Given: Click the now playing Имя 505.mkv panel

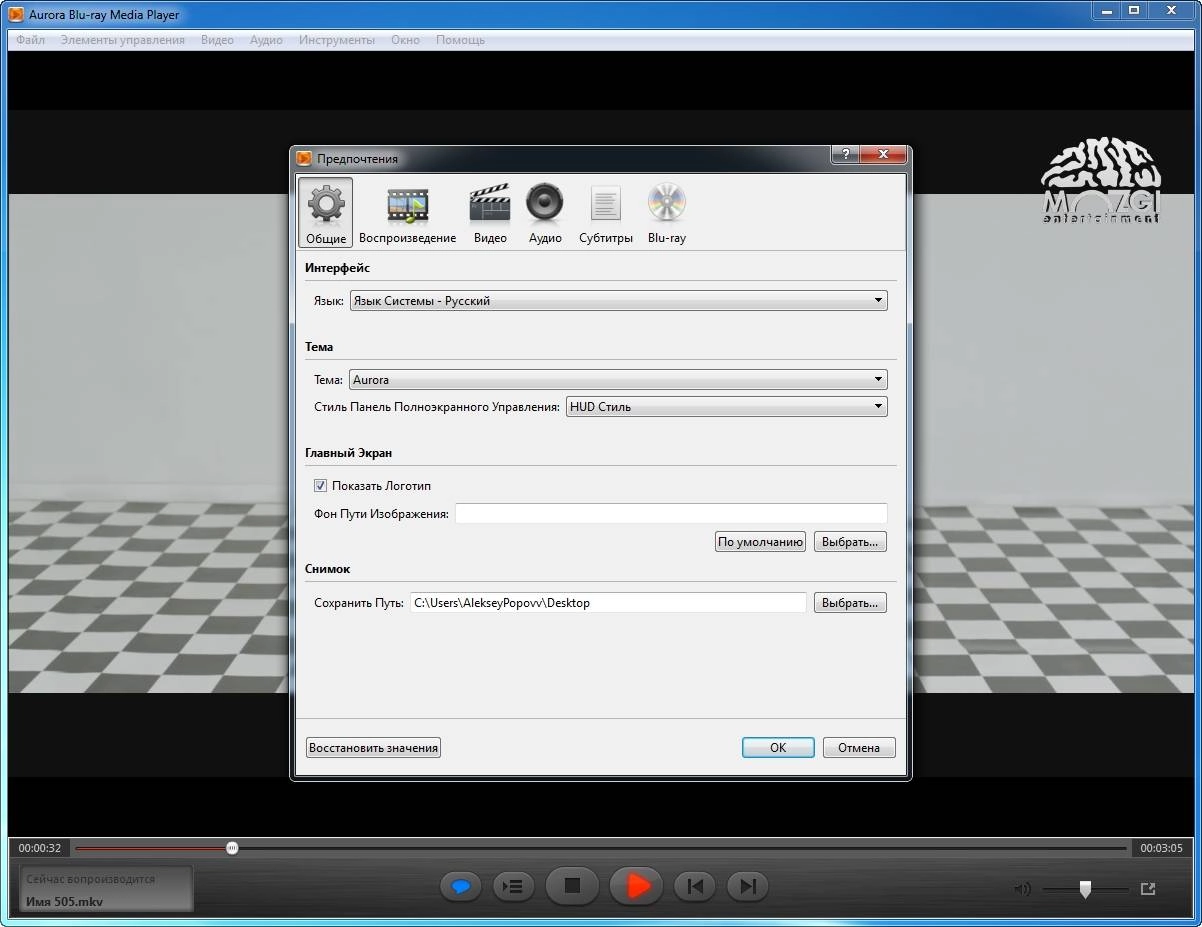Looking at the screenshot, I should click(x=106, y=889).
